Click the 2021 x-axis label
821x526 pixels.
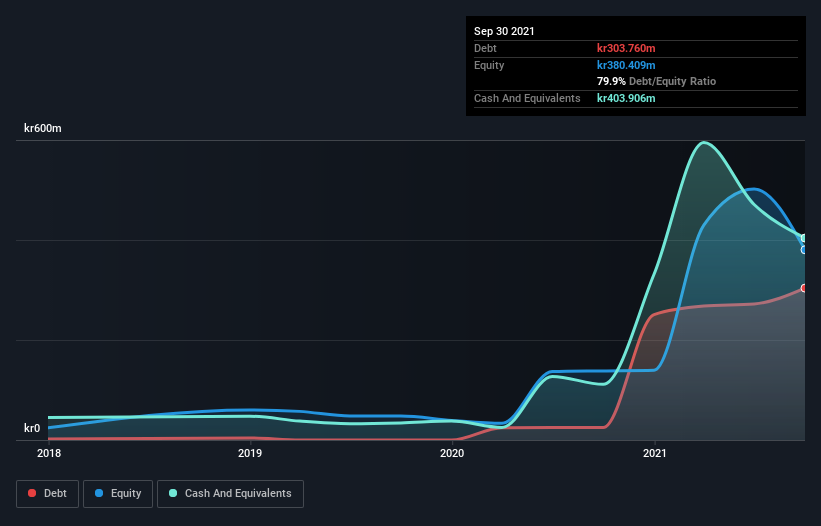pyautogui.click(x=654, y=453)
